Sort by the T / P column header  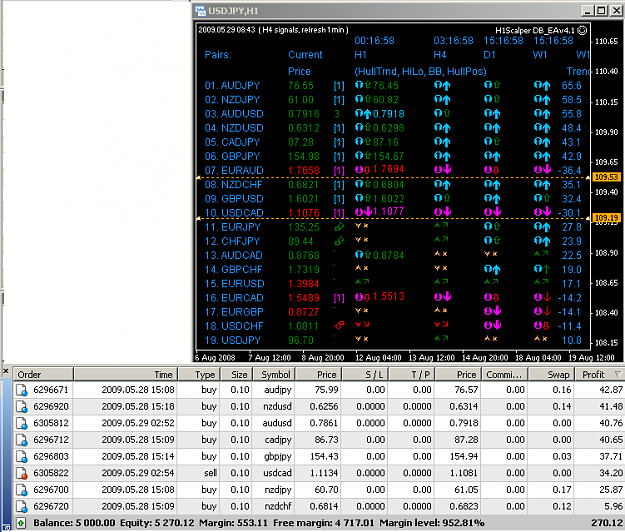click(x=412, y=375)
